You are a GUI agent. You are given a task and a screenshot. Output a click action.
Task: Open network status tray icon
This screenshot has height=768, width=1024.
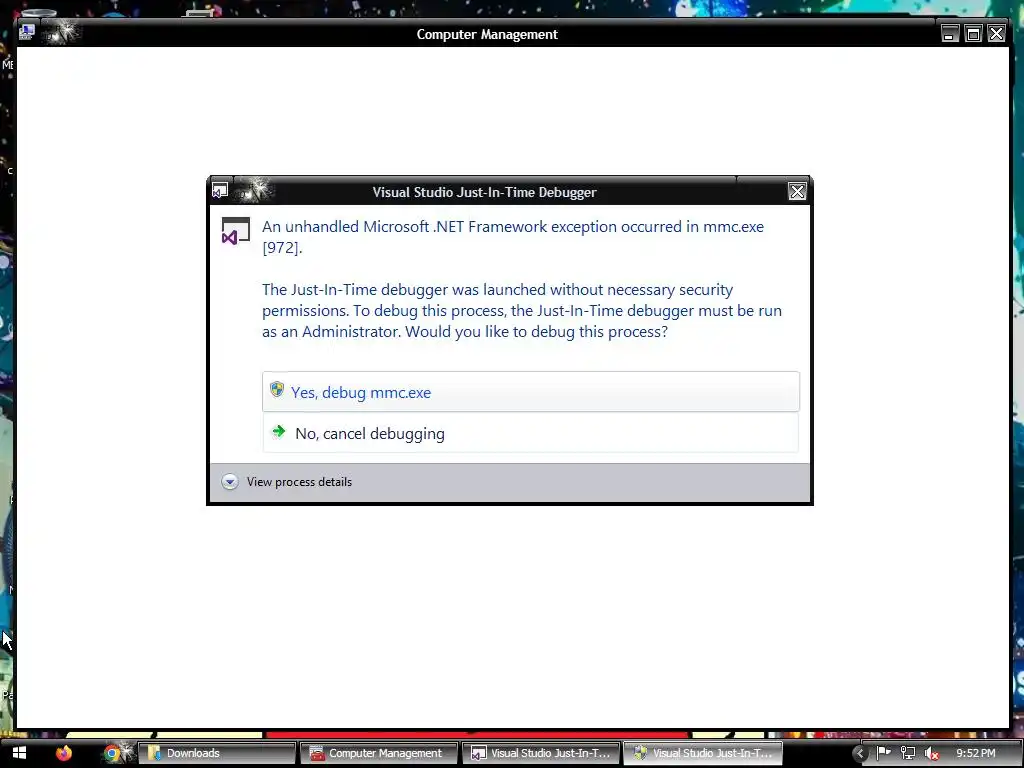coord(908,753)
